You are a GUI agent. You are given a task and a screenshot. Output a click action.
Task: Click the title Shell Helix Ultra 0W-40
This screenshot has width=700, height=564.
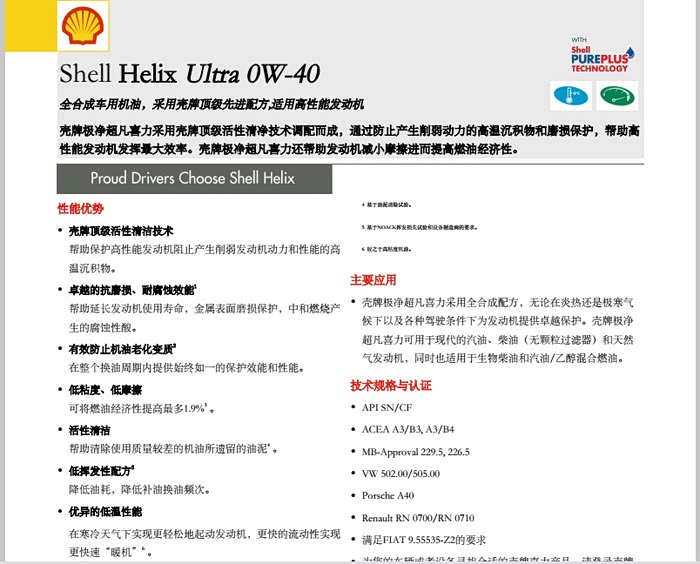(x=190, y=74)
